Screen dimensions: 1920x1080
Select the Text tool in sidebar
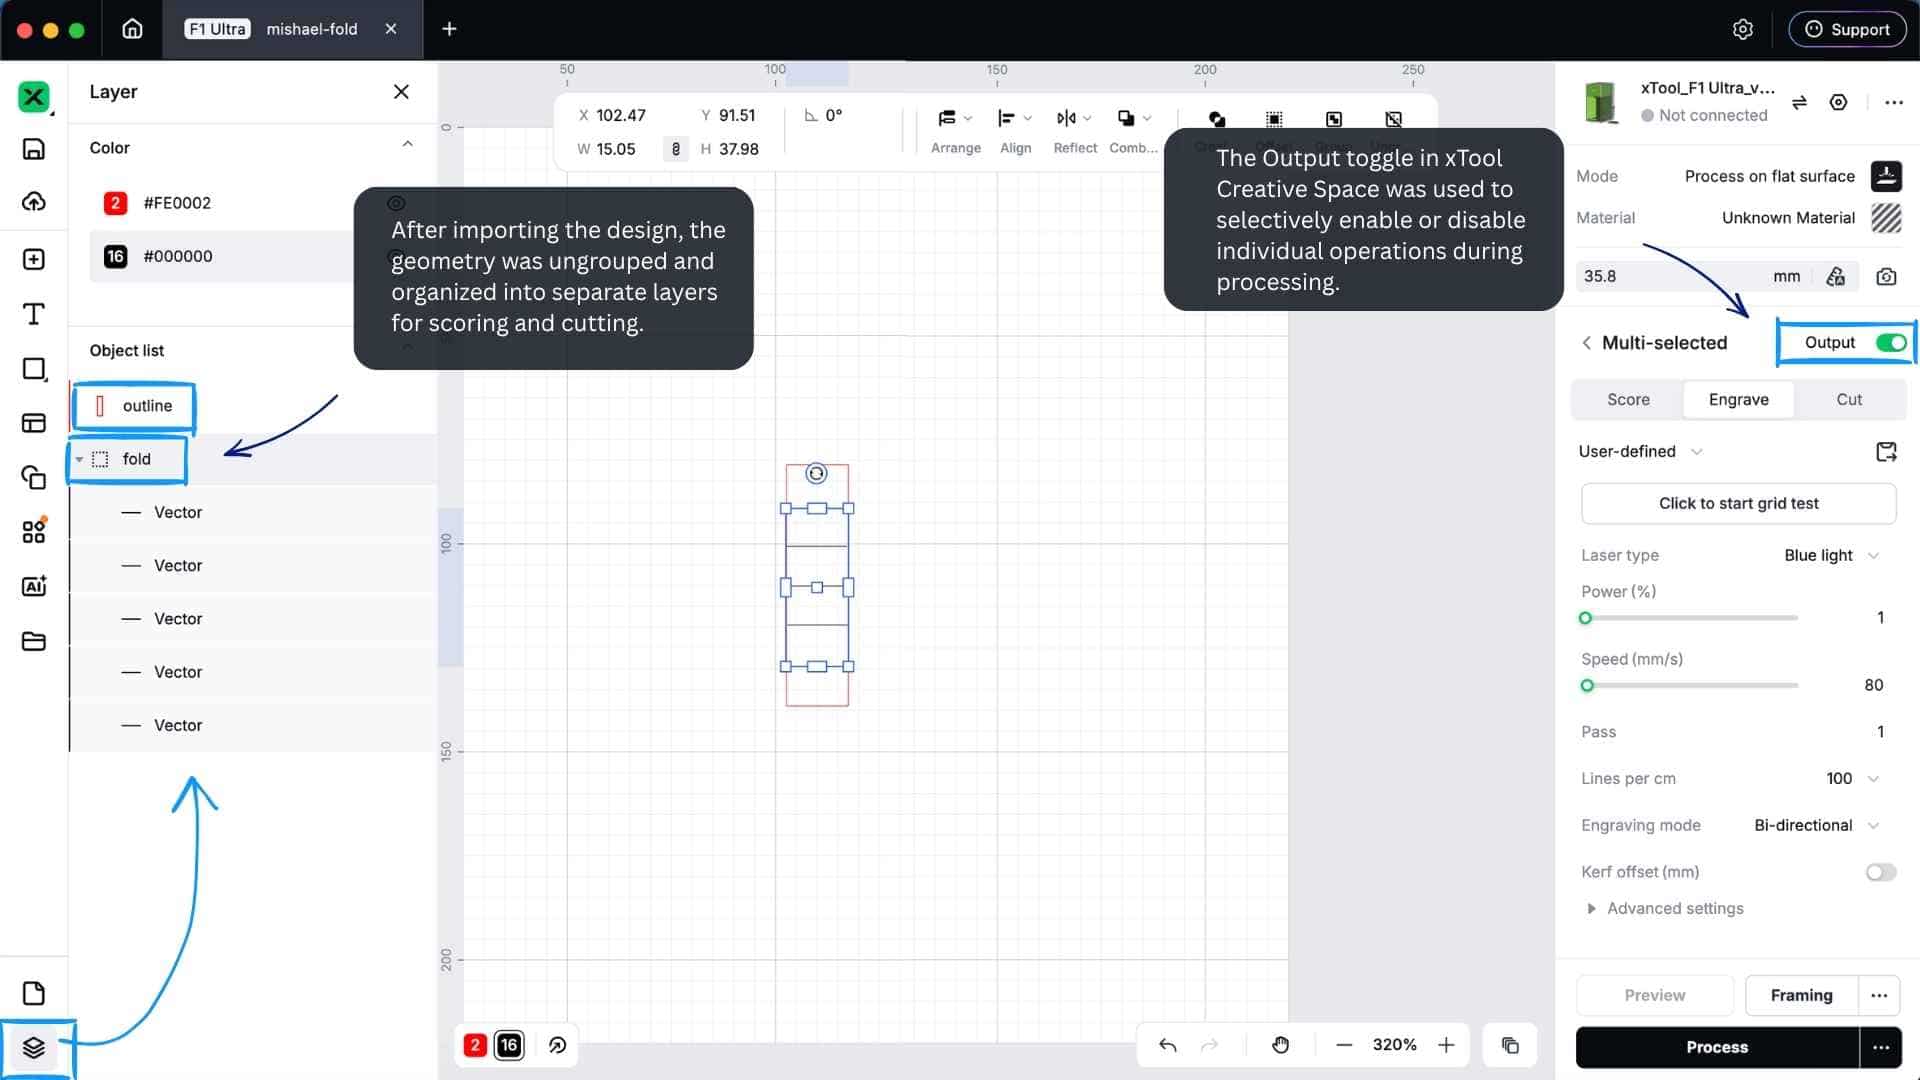(34, 314)
